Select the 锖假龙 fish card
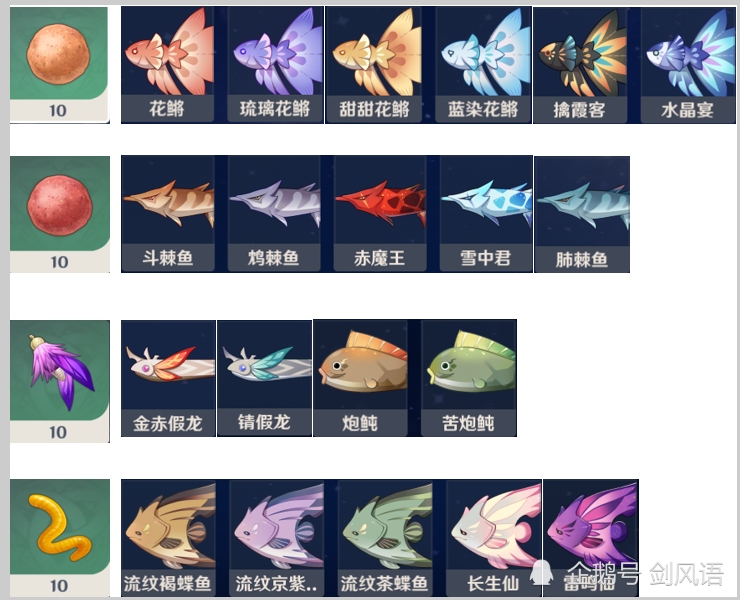 coord(264,378)
